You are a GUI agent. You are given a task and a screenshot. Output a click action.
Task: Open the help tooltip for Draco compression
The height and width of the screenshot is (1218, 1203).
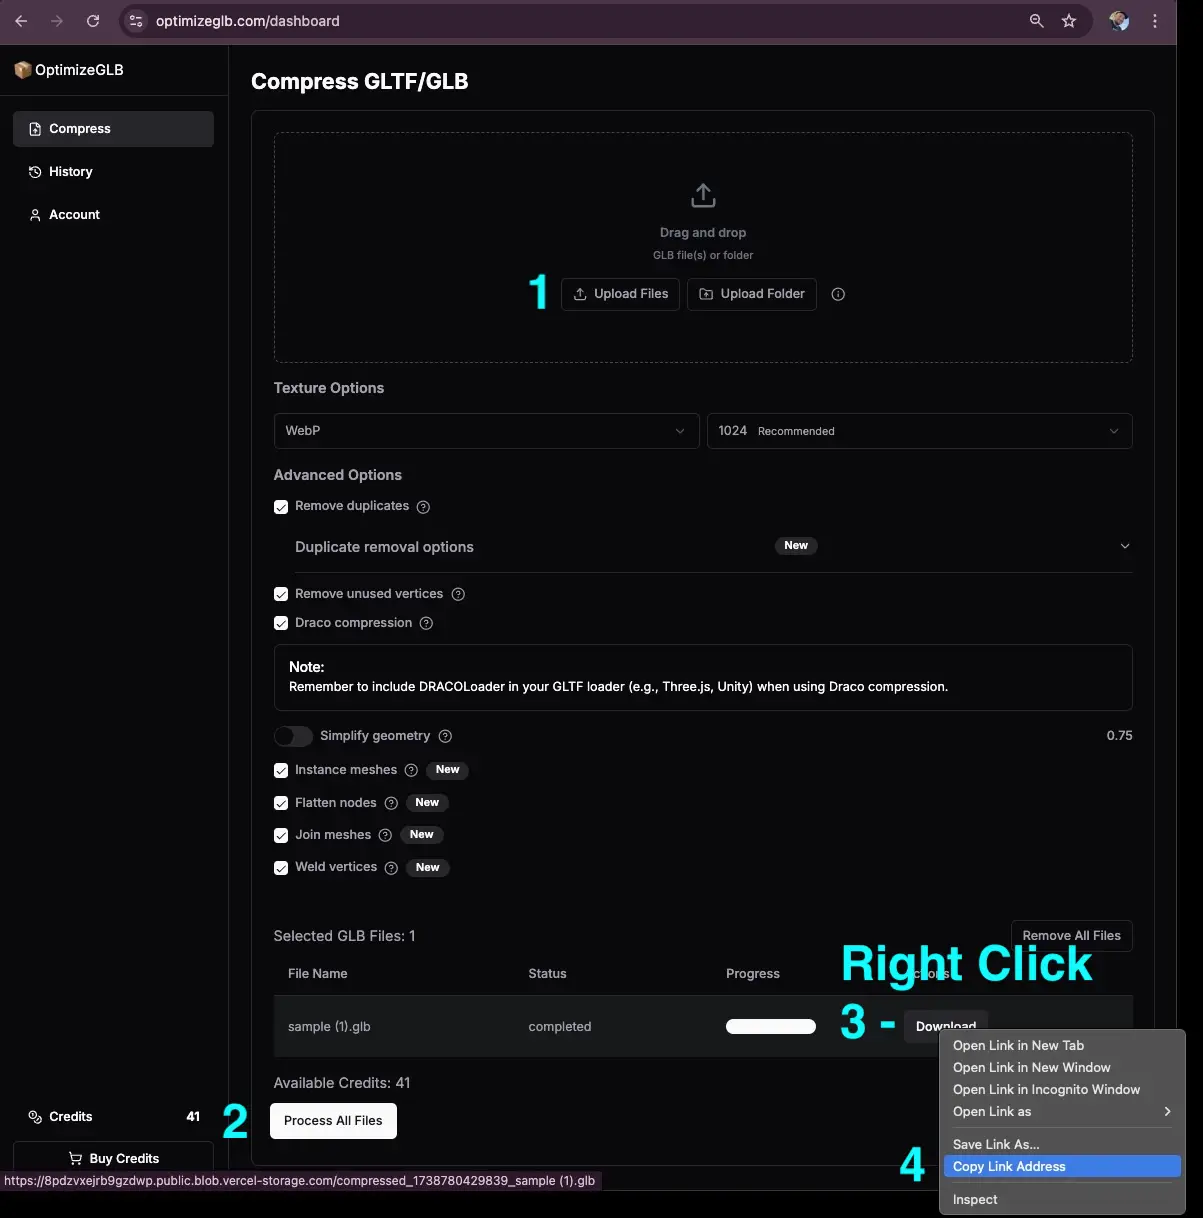tap(426, 623)
